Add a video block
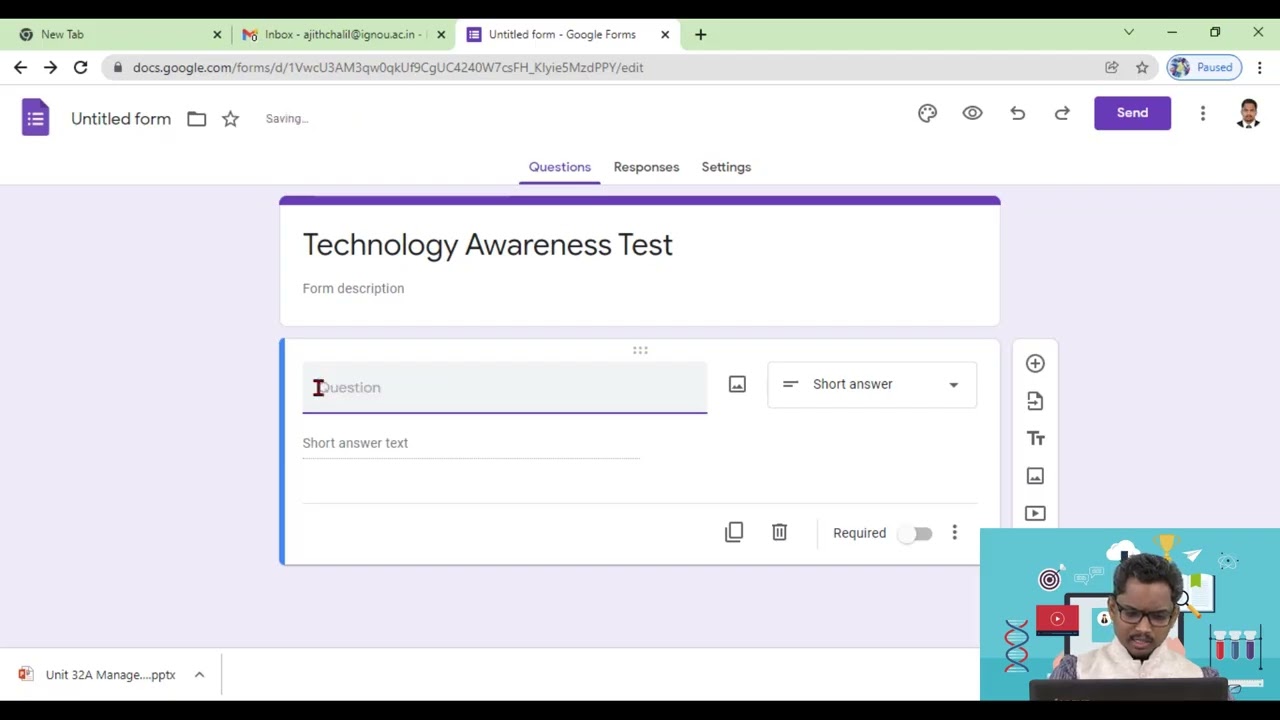This screenshot has height=720, width=1280. tap(1035, 513)
